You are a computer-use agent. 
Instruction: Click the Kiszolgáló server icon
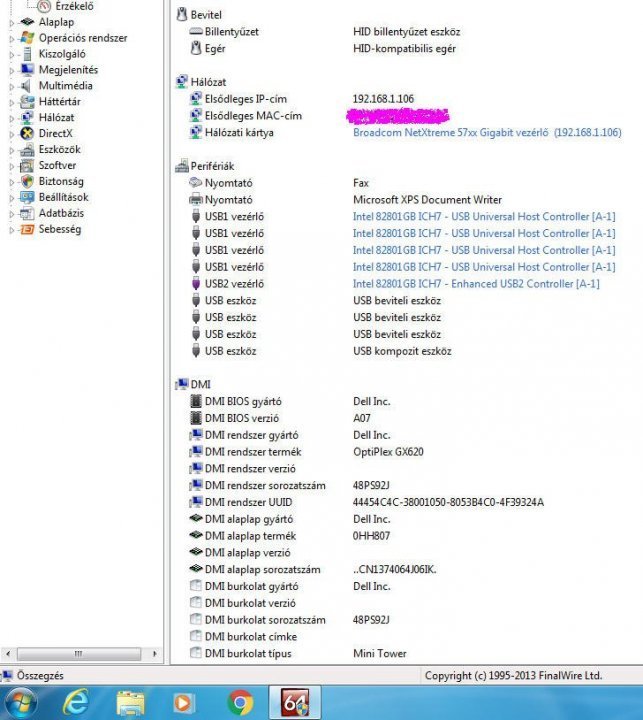pos(28,54)
